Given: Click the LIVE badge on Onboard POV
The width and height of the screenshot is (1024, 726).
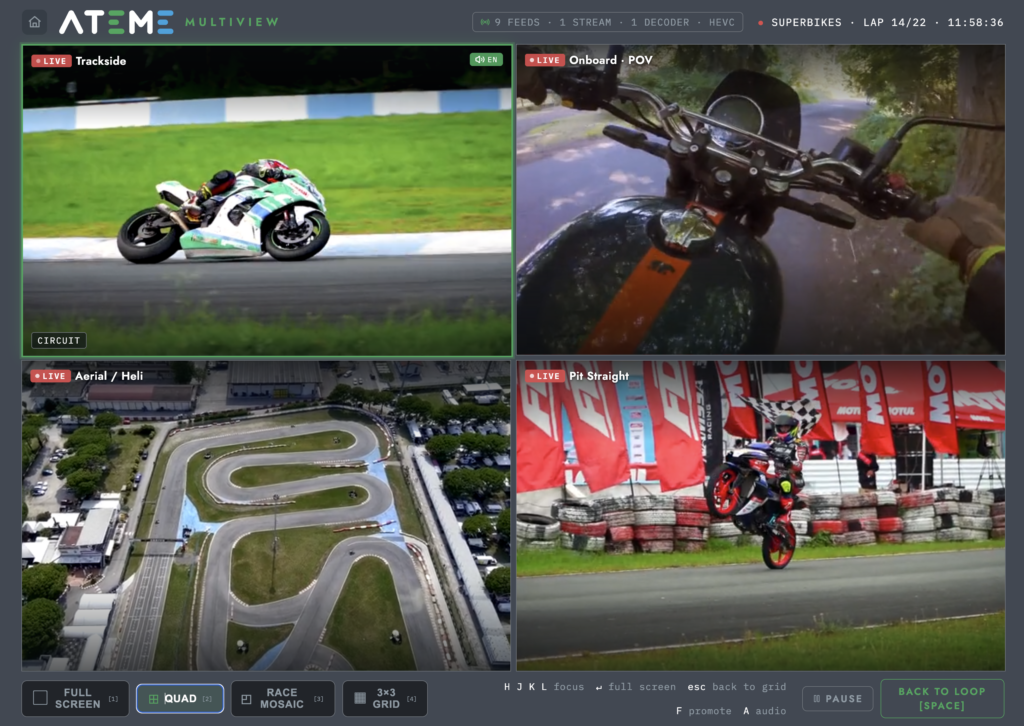Looking at the screenshot, I should pyautogui.click(x=545, y=60).
